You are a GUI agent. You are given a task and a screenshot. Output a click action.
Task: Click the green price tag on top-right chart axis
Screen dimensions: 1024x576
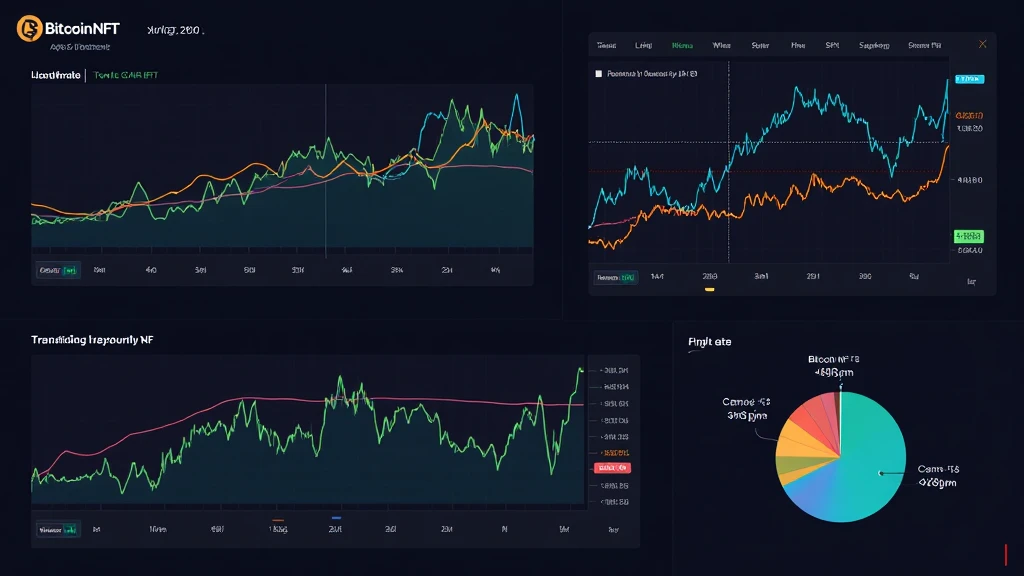pyautogui.click(x=969, y=237)
